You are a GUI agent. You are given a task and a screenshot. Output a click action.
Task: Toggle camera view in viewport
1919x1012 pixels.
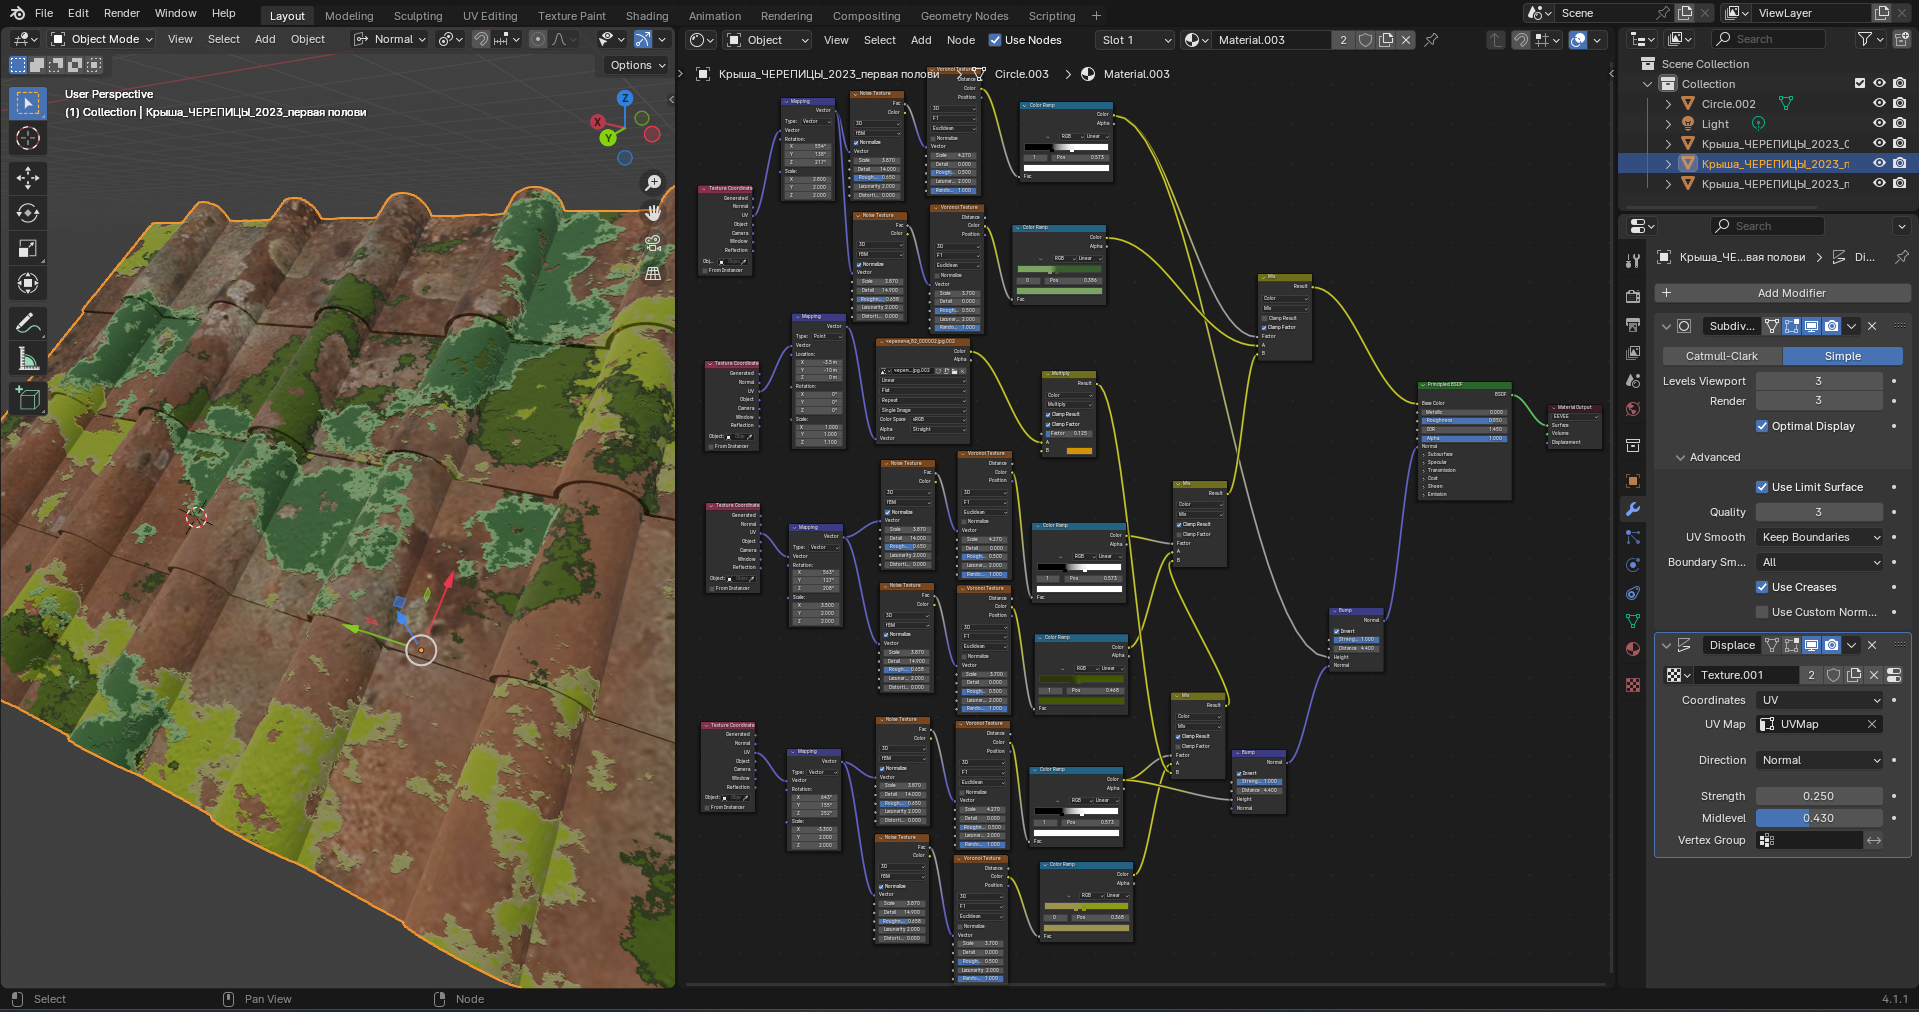653,243
